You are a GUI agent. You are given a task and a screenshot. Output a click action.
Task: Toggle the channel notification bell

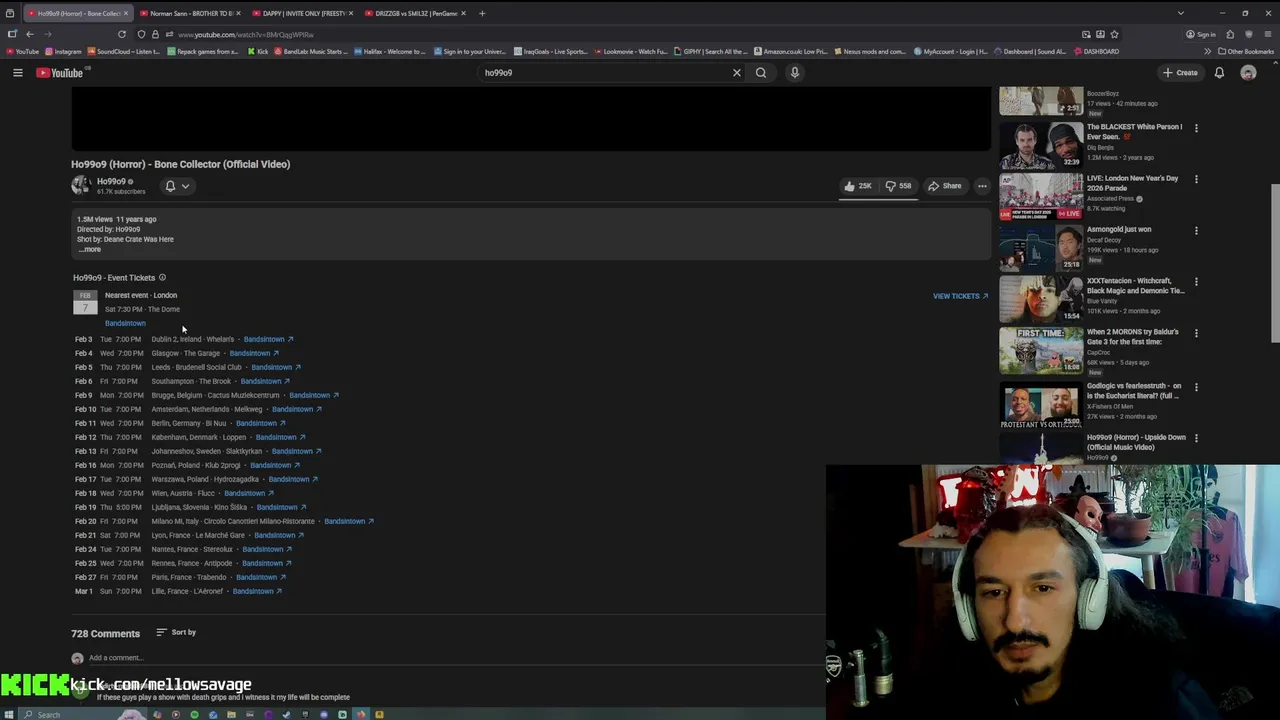point(170,186)
